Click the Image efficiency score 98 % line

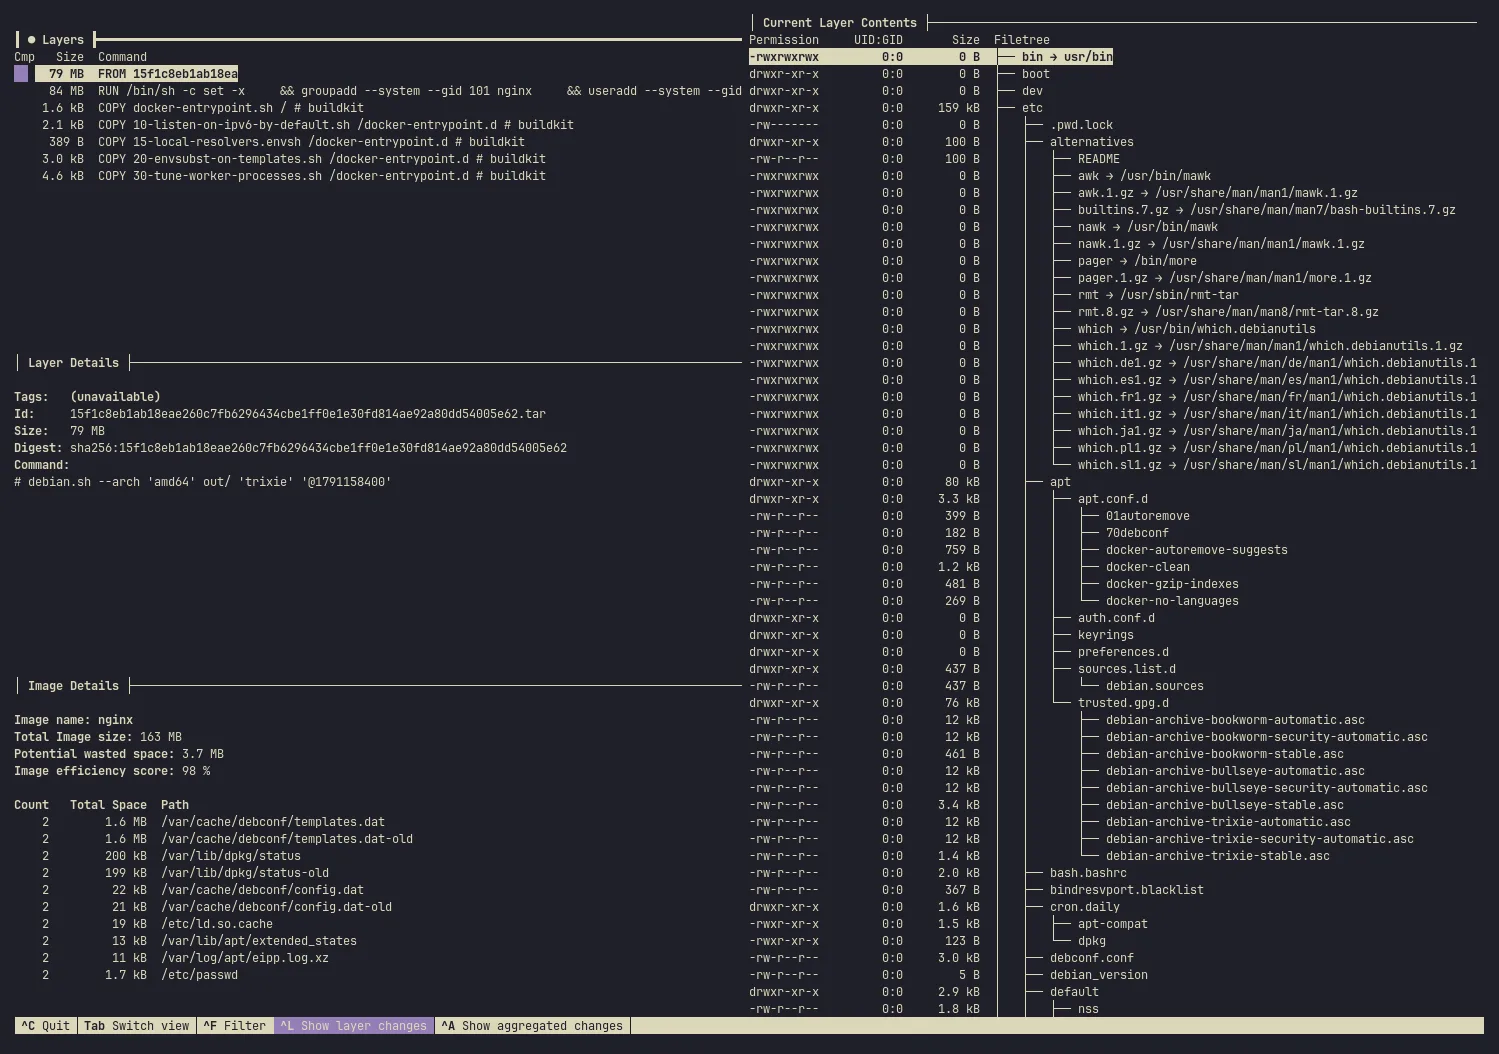tap(112, 771)
